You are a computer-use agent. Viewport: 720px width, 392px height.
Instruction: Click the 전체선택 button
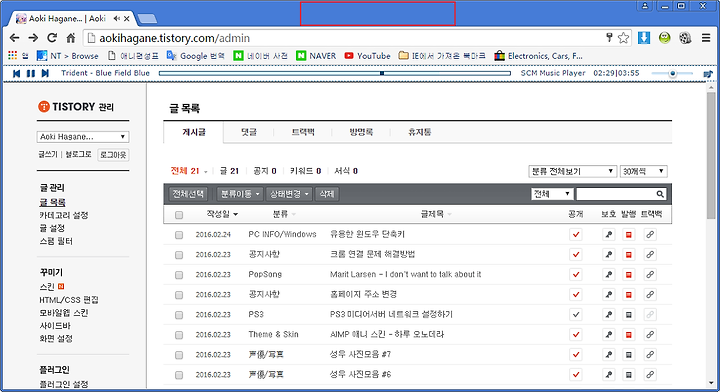(x=188, y=194)
